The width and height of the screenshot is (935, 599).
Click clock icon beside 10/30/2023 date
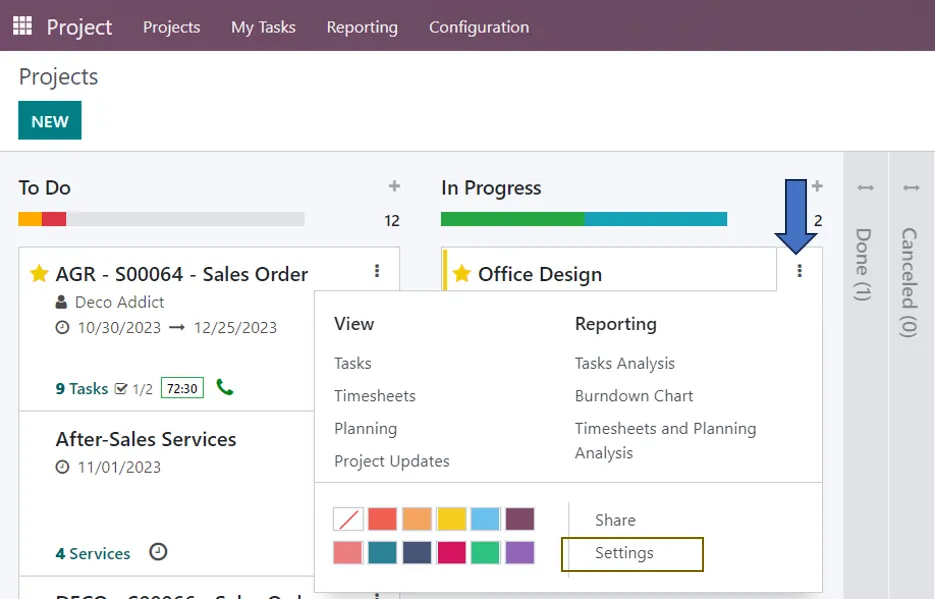[62, 327]
